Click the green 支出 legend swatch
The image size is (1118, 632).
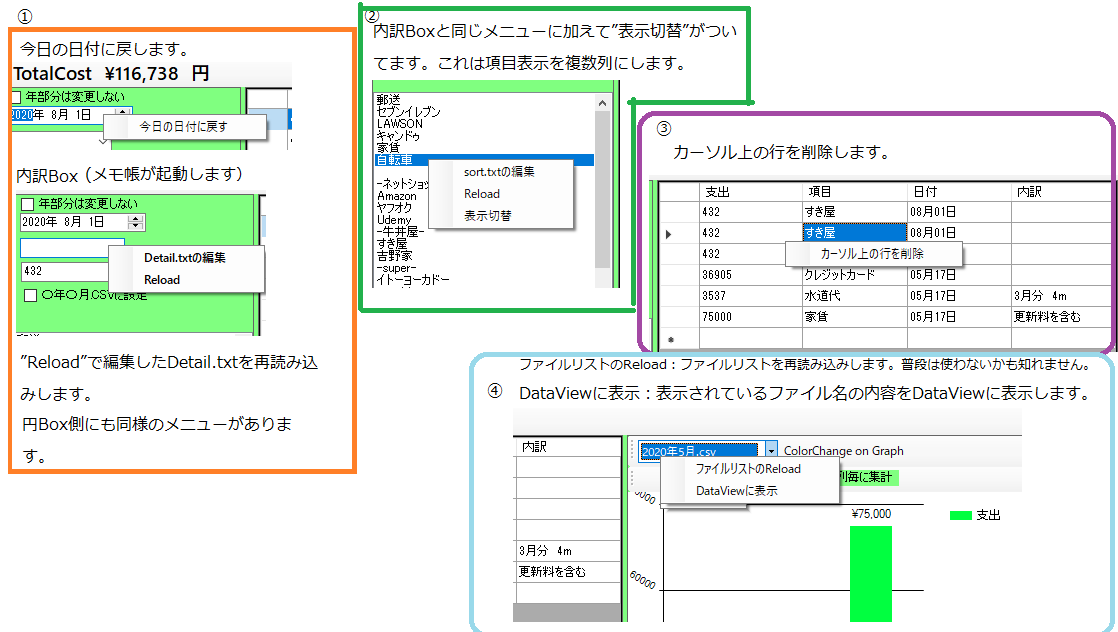coord(961,515)
